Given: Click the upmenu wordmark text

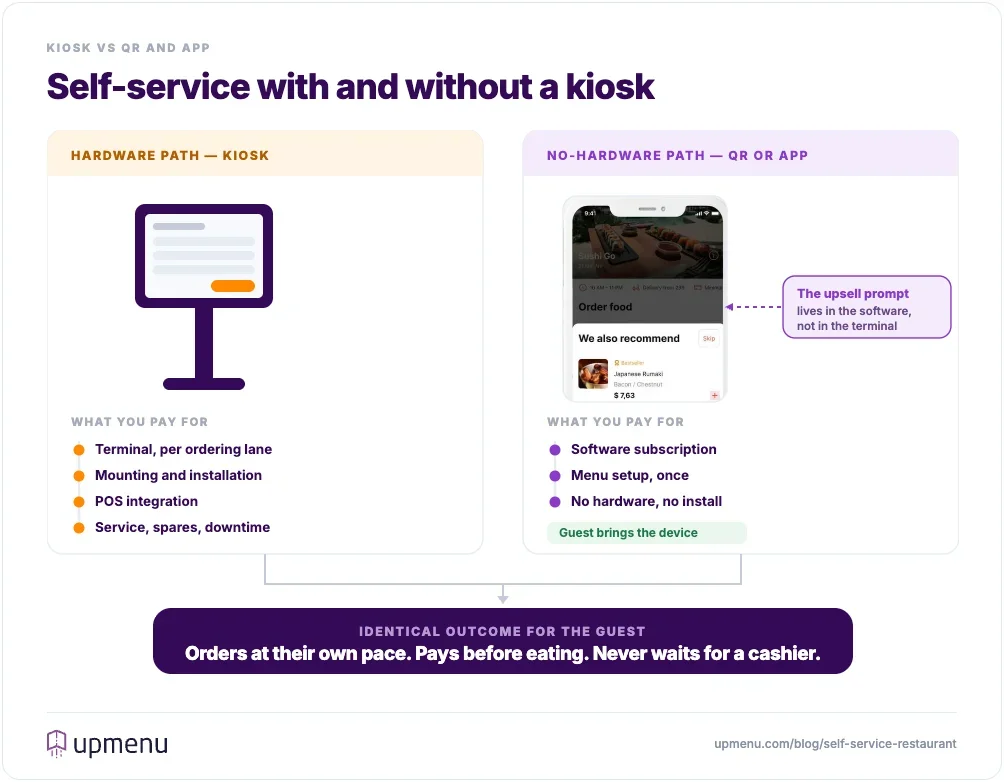Looking at the screenshot, I should pos(120,744).
